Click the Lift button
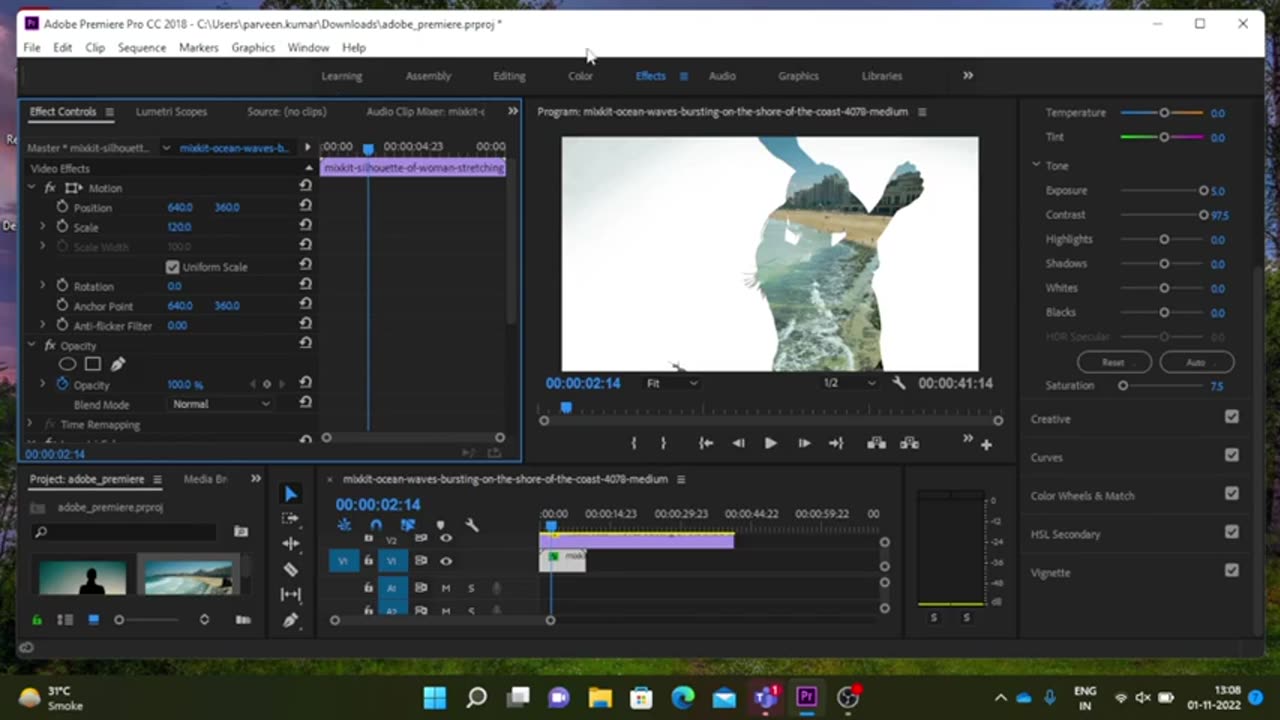 (x=876, y=443)
